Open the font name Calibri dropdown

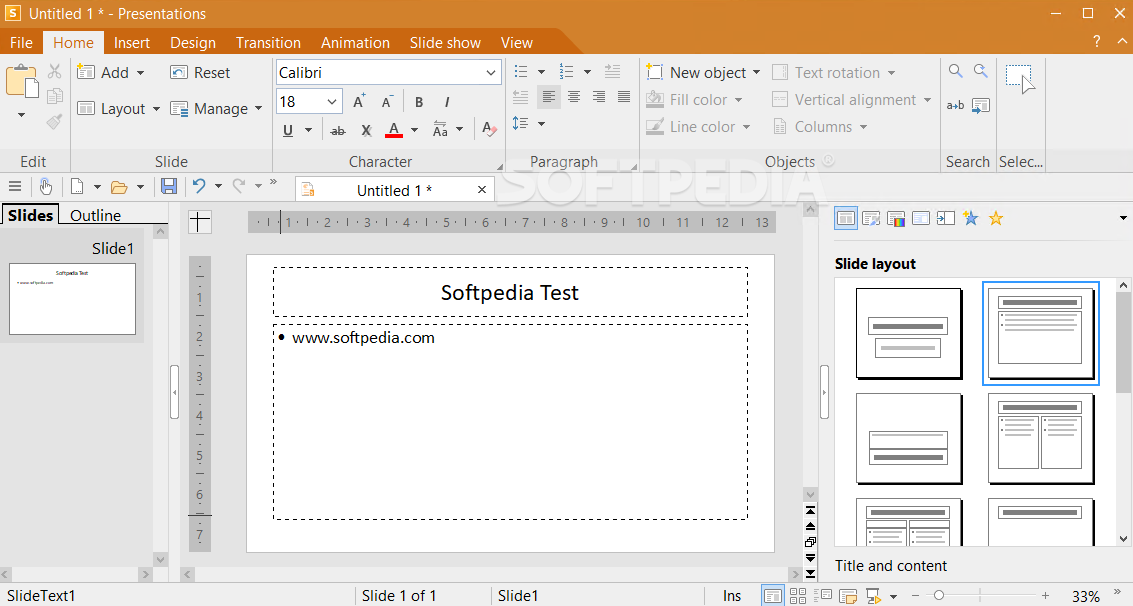(x=491, y=73)
